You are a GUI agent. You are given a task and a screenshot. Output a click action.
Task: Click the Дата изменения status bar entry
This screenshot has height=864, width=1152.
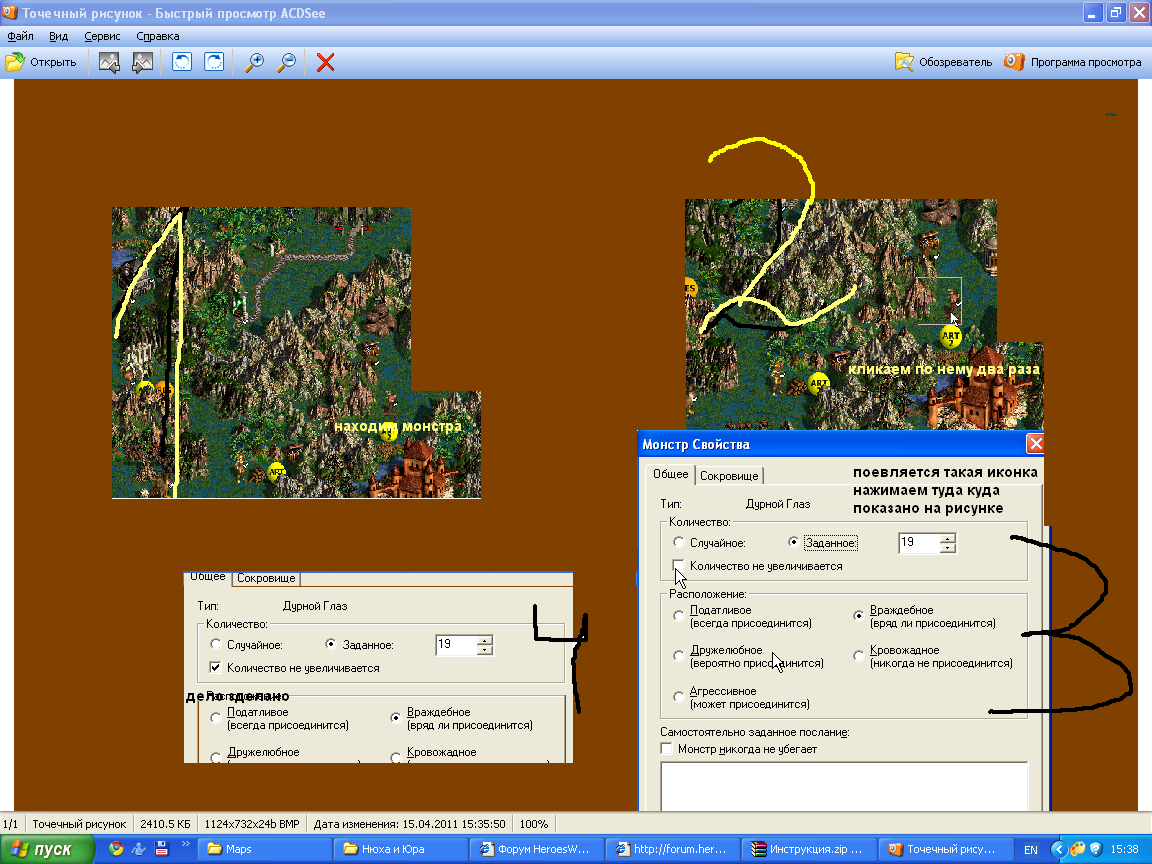[409, 824]
